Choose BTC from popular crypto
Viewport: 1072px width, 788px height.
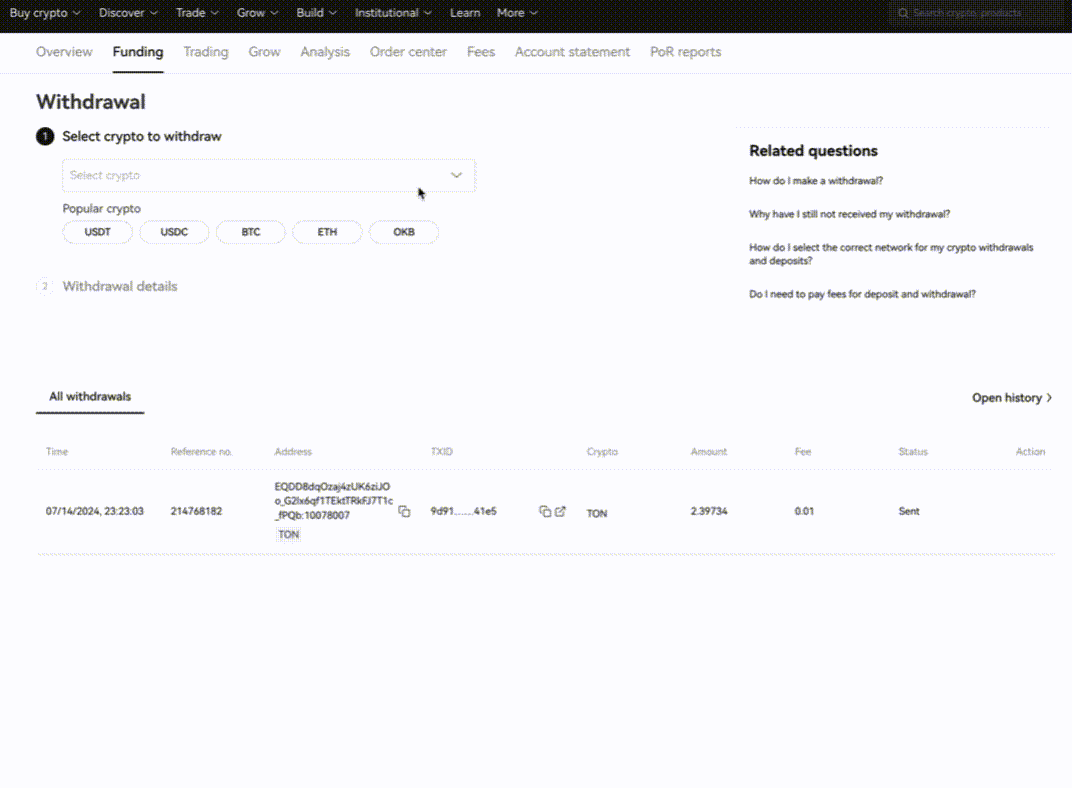click(251, 232)
